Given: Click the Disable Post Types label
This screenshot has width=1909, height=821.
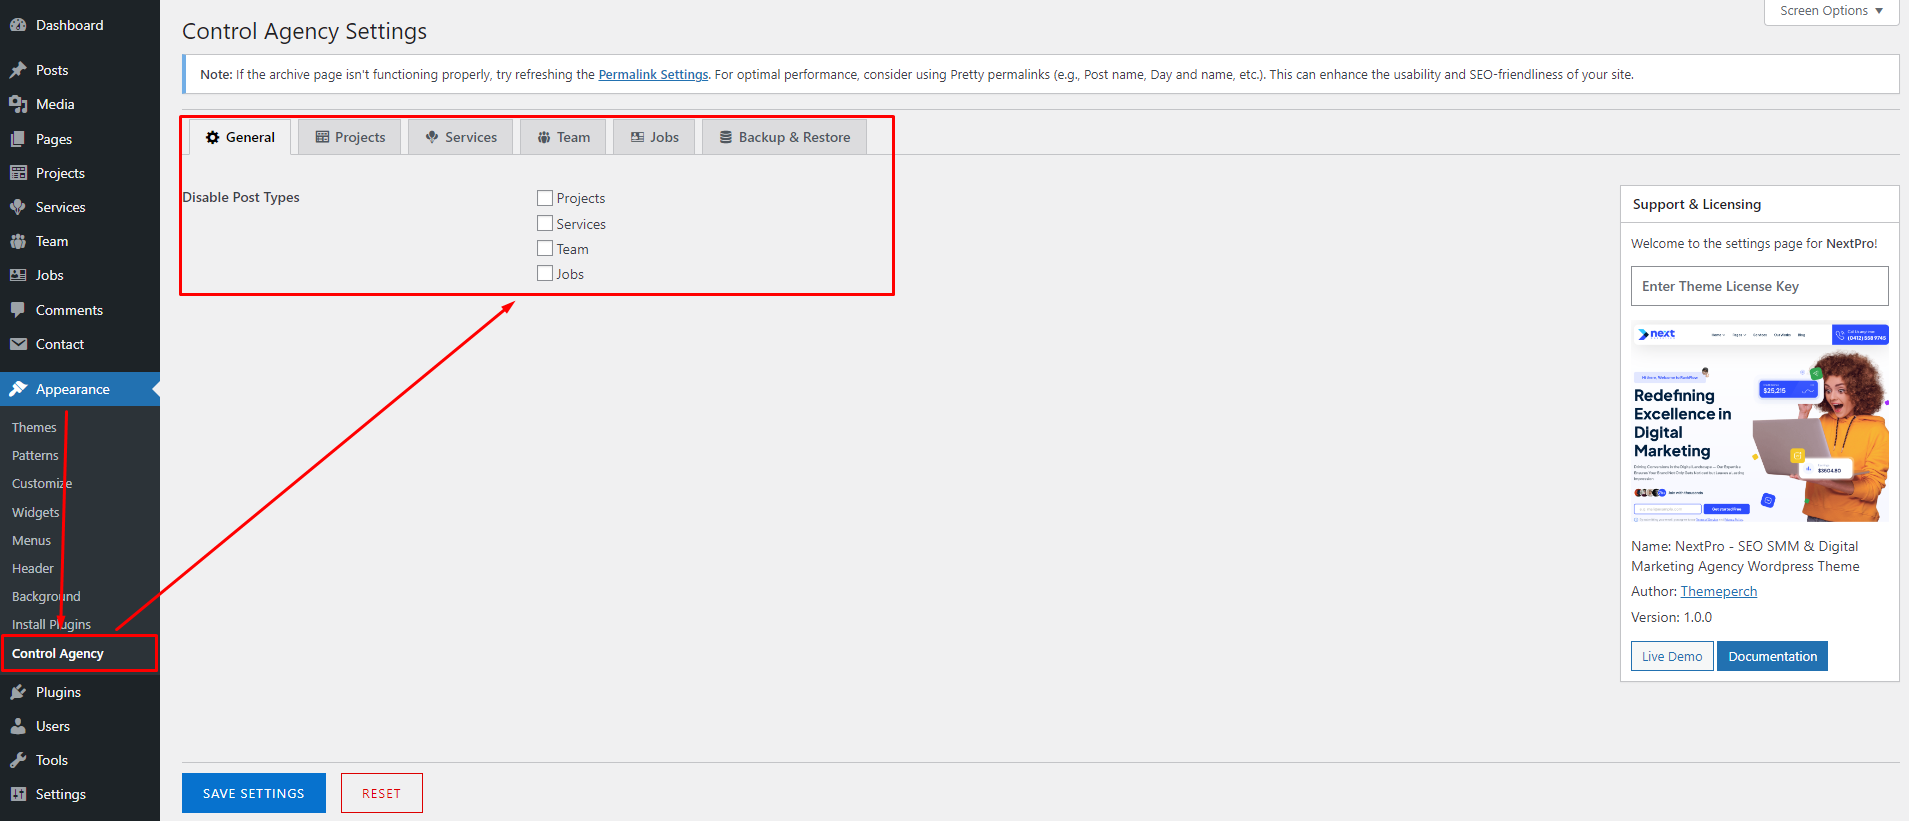Looking at the screenshot, I should tap(241, 197).
